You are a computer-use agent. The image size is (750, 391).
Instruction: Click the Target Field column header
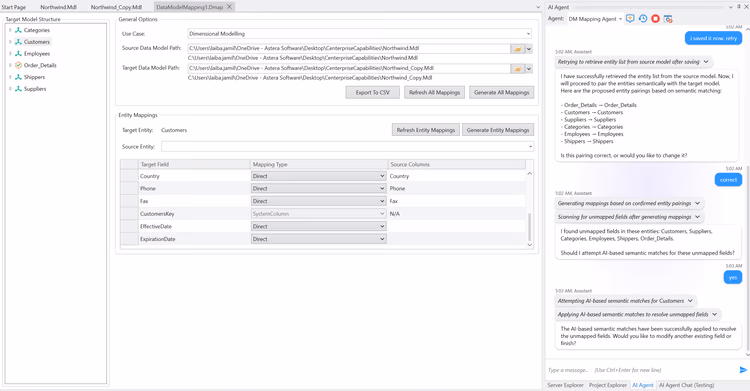click(x=194, y=164)
